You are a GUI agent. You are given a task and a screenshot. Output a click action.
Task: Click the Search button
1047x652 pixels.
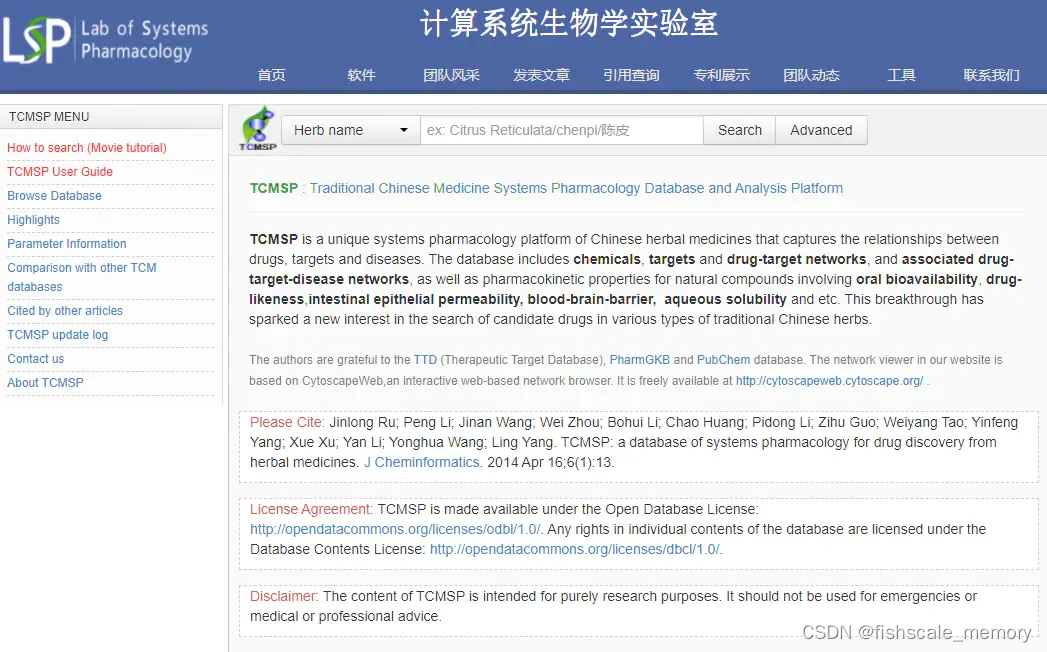[x=739, y=130]
